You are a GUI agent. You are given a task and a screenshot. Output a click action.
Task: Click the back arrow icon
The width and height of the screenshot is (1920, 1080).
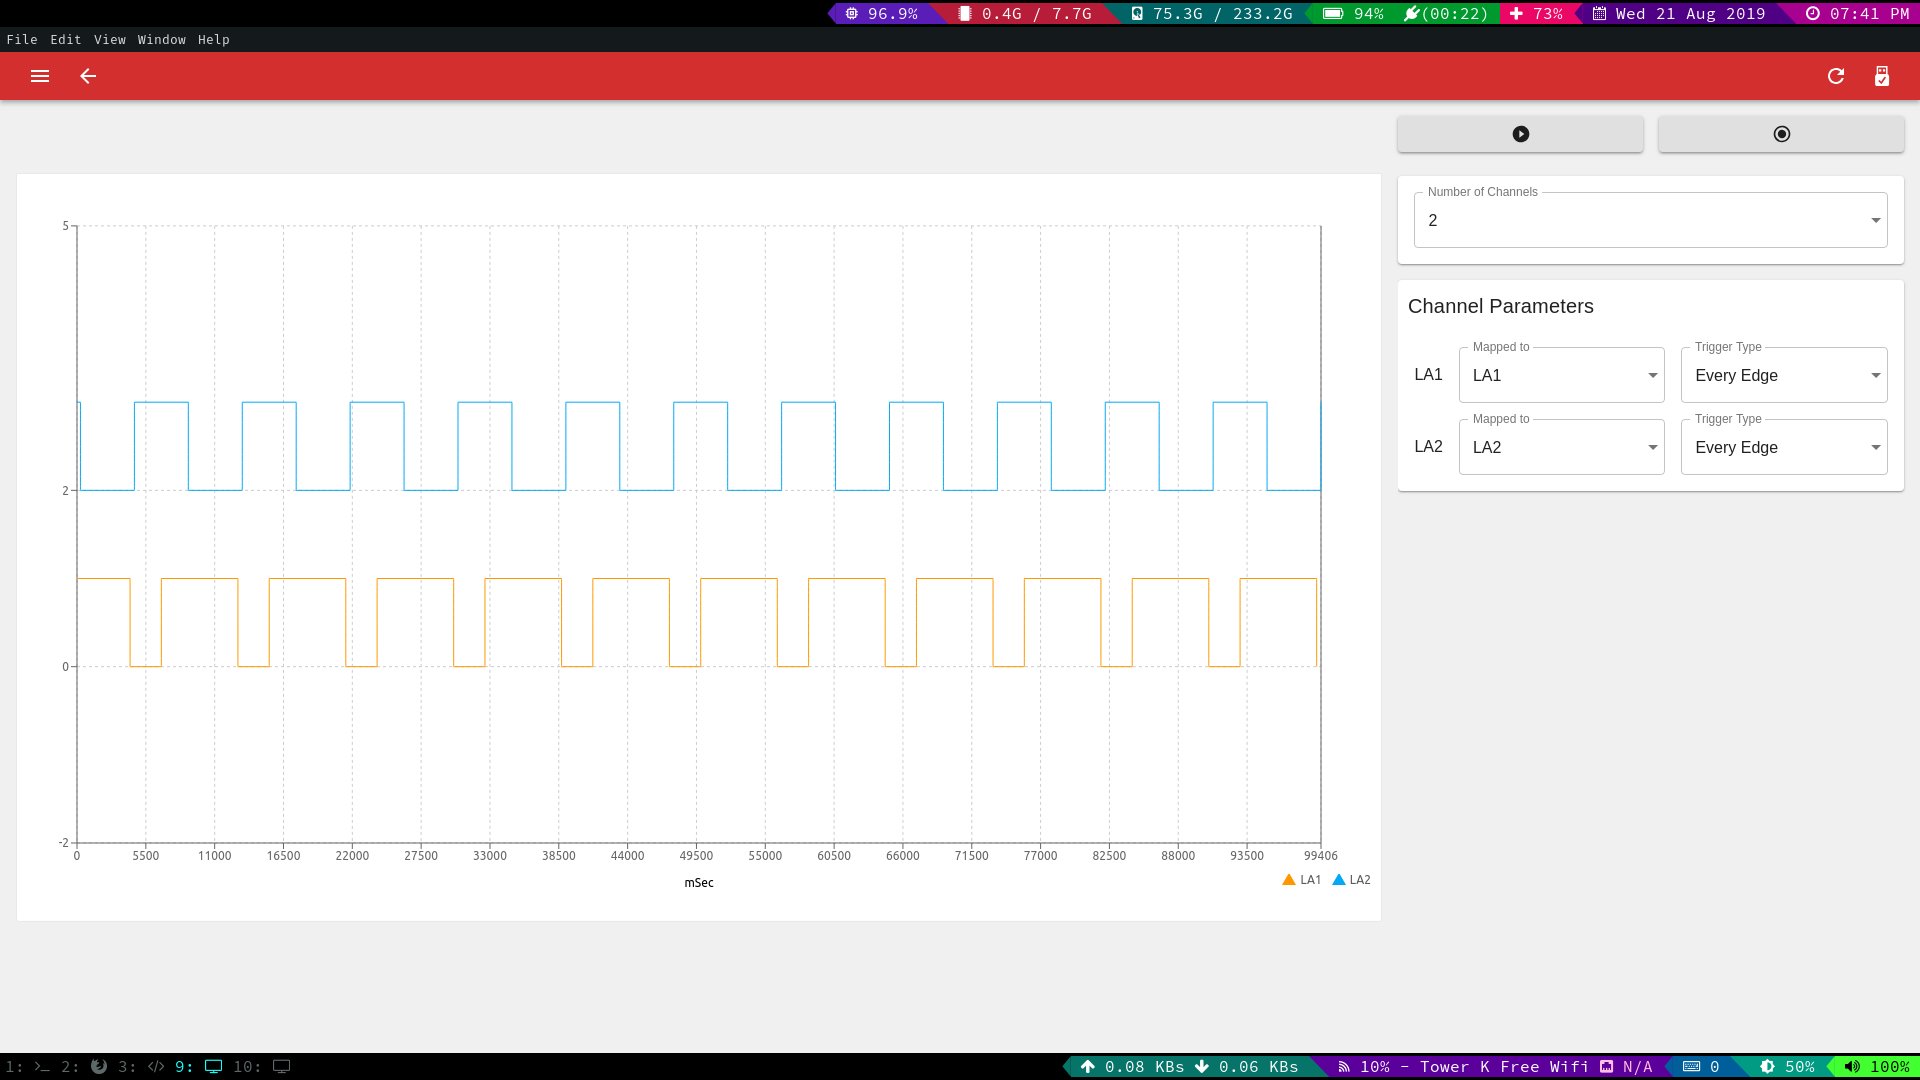tap(88, 76)
